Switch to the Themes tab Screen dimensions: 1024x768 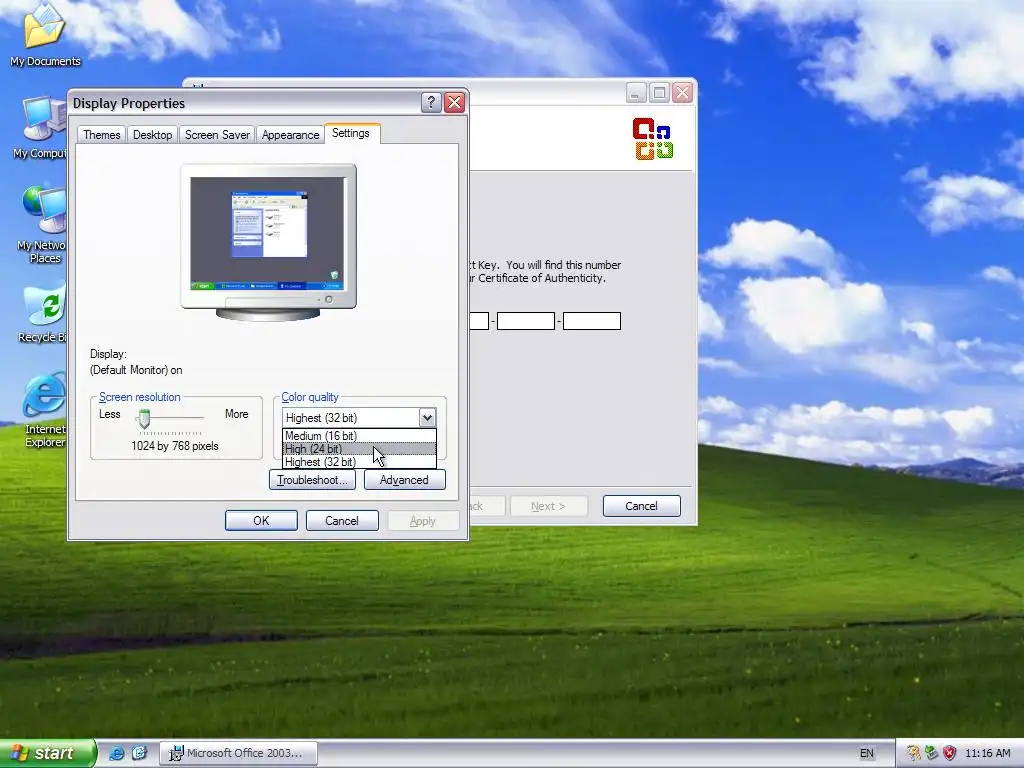[102, 135]
